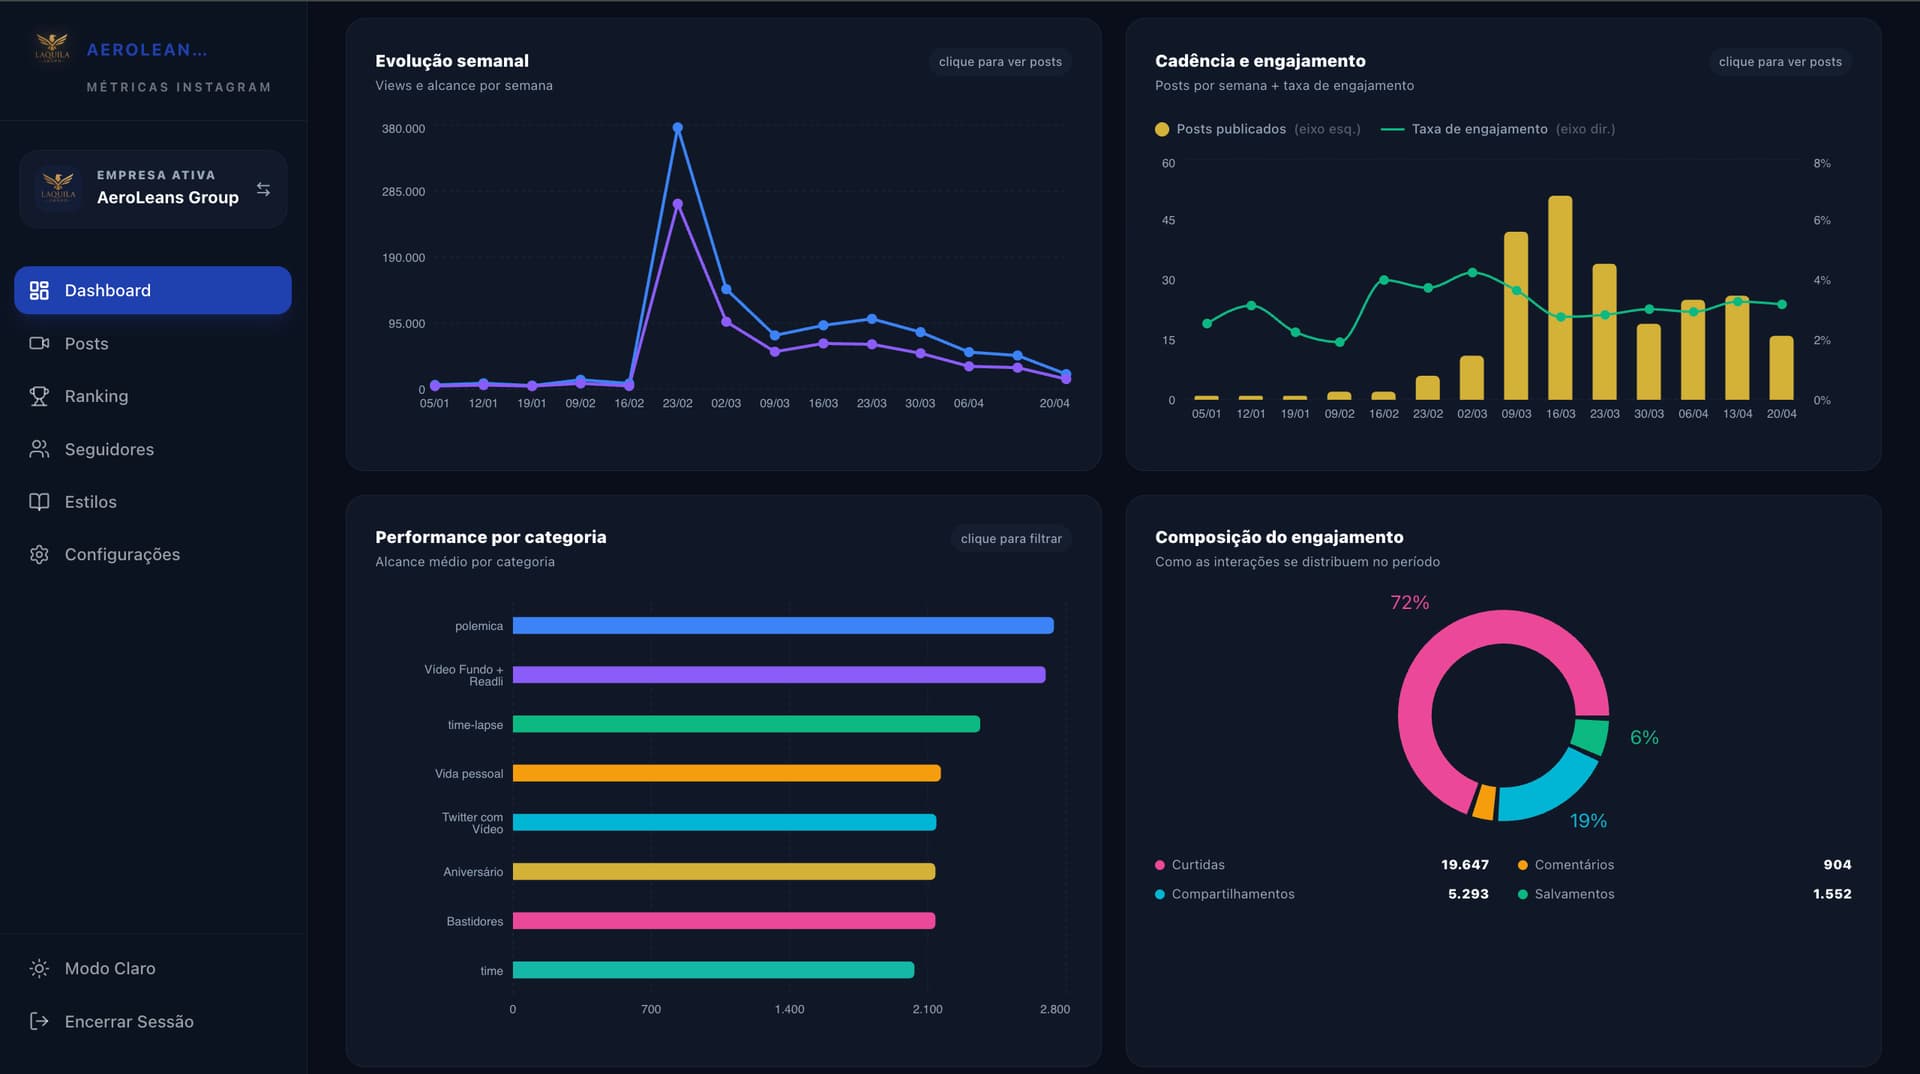This screenshot has height=1074, width=1920.
Task: Click the Ranking trophy icon
Action: (39, 396)
